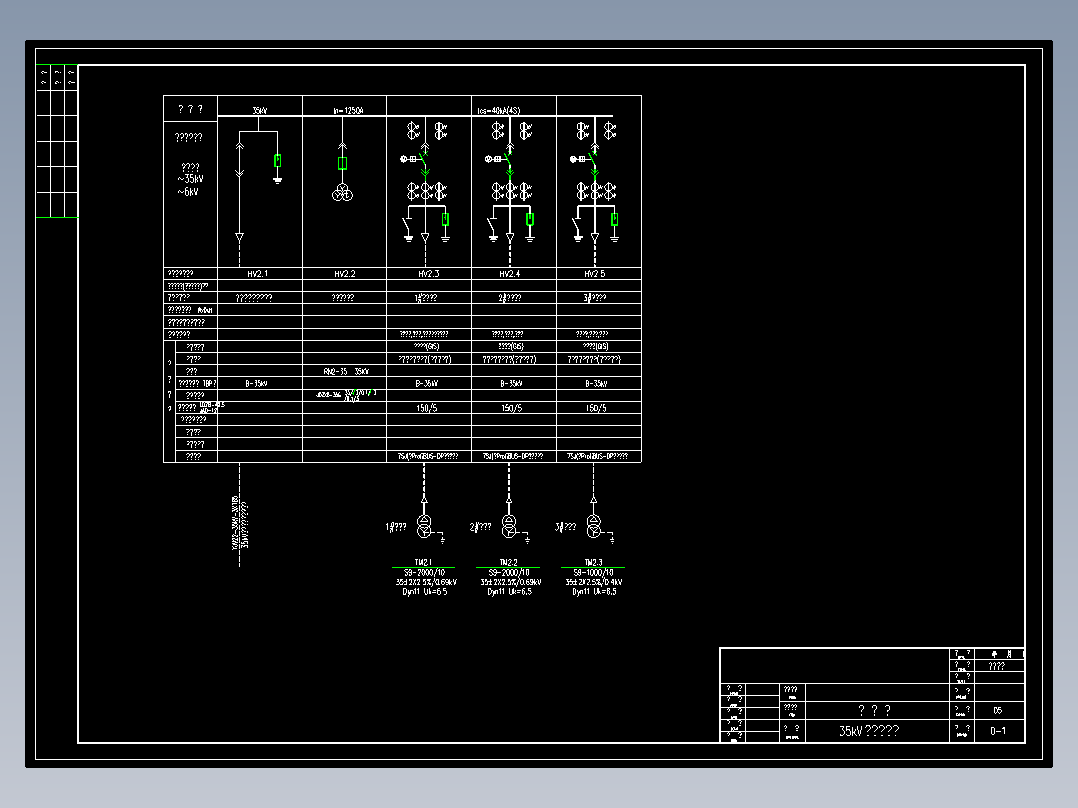Click the In=1250A busbar rating text
The height and width of the screenshot is (808, 1078).
(349, 111)
